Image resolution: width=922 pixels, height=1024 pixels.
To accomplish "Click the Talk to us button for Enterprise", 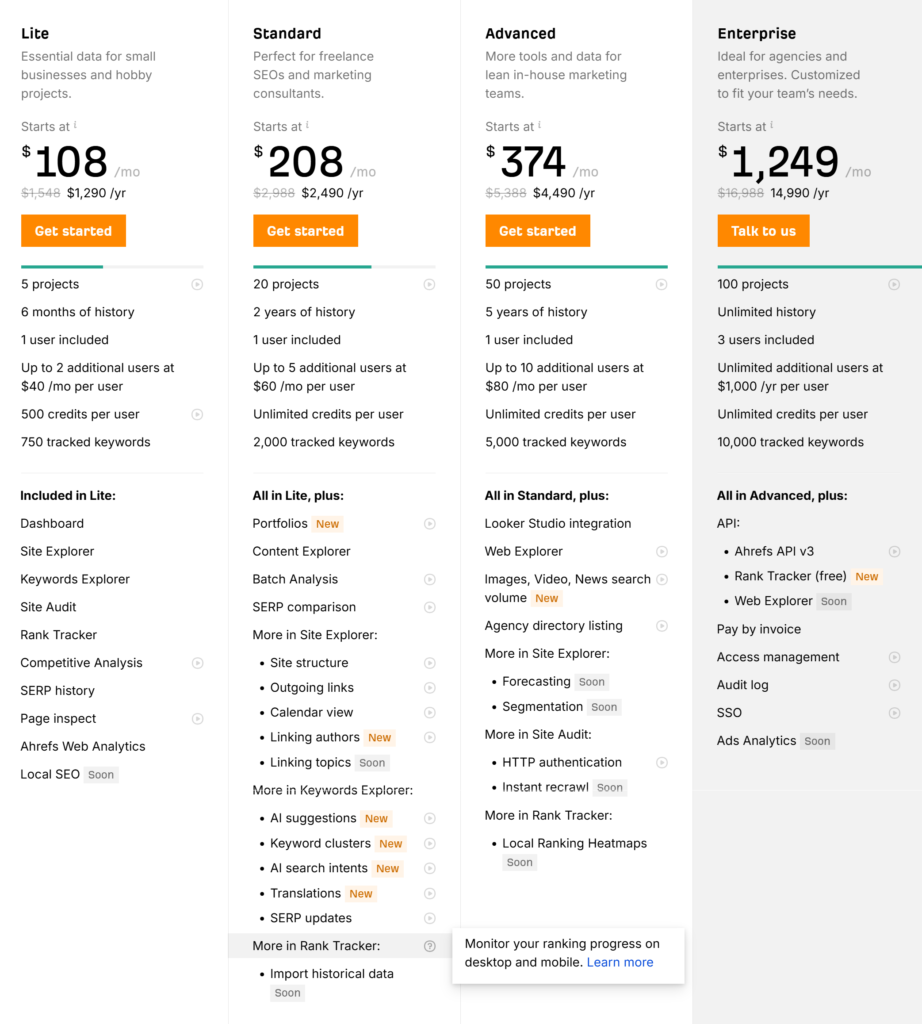I will (x=763, y=231).
